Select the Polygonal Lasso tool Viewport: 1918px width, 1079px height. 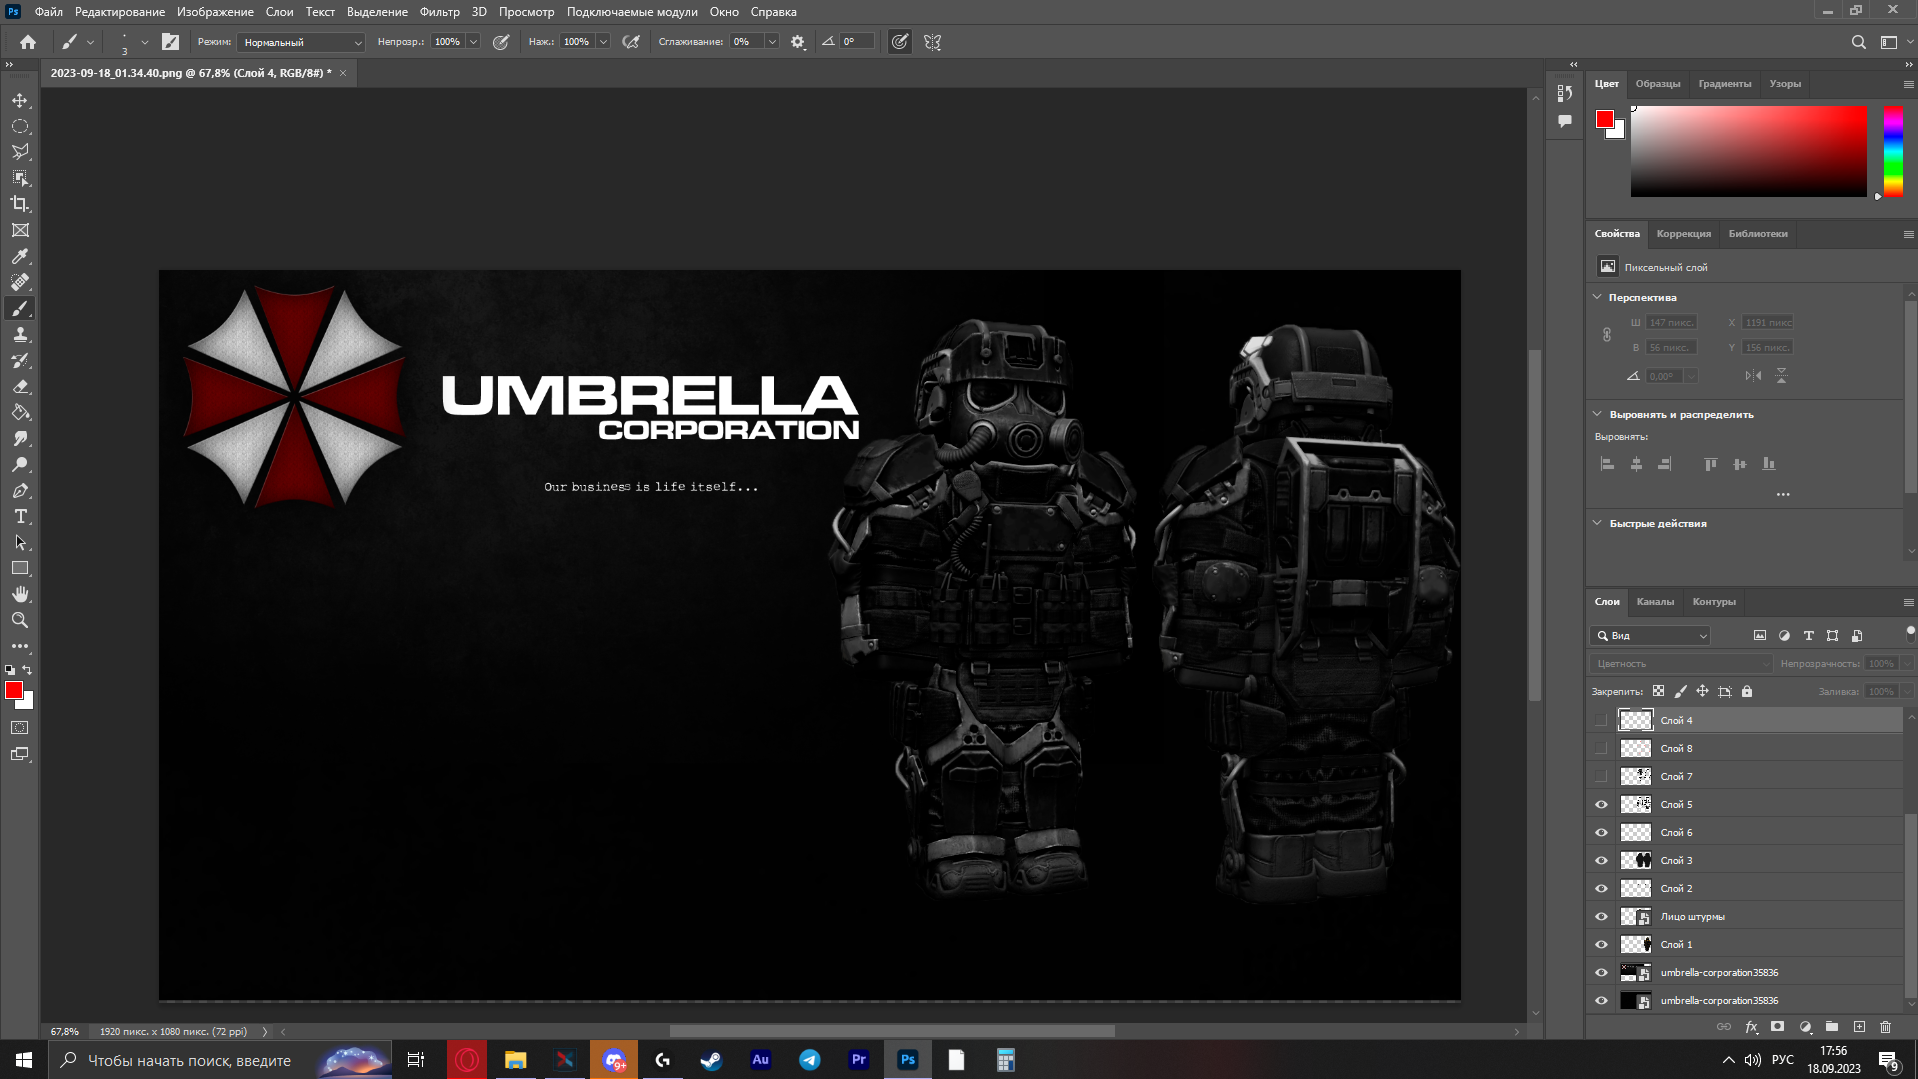[x=20, y=152]
